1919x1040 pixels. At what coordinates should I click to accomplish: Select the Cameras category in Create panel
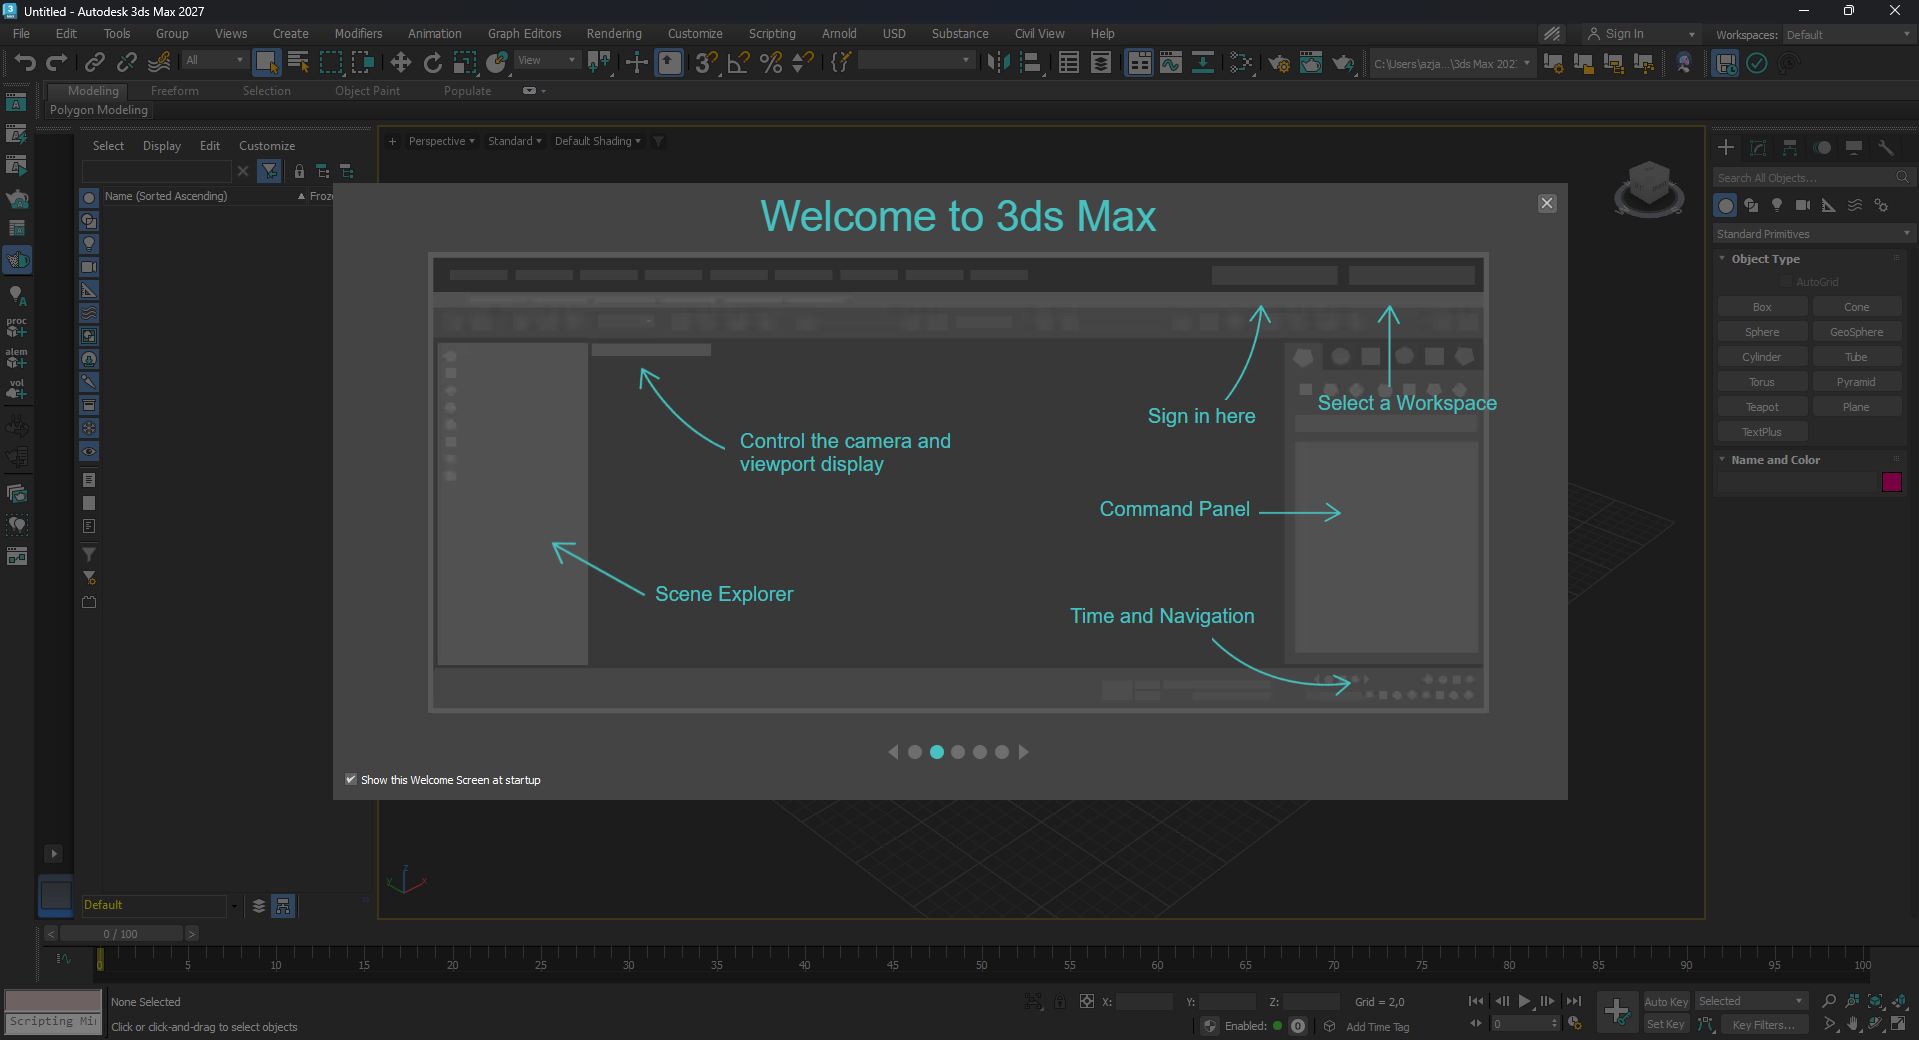pyautogui.click(x=1803, y=205)
